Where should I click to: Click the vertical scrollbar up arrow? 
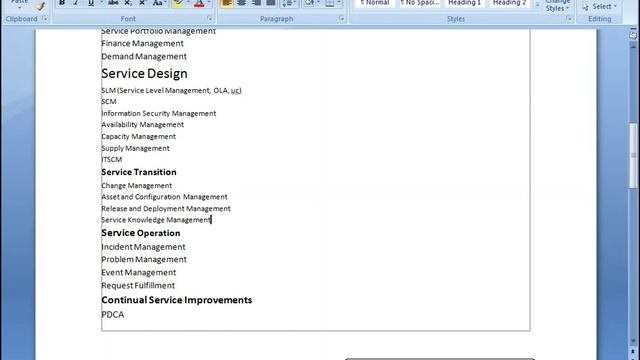pyautogui.click(x=633, y=47)
